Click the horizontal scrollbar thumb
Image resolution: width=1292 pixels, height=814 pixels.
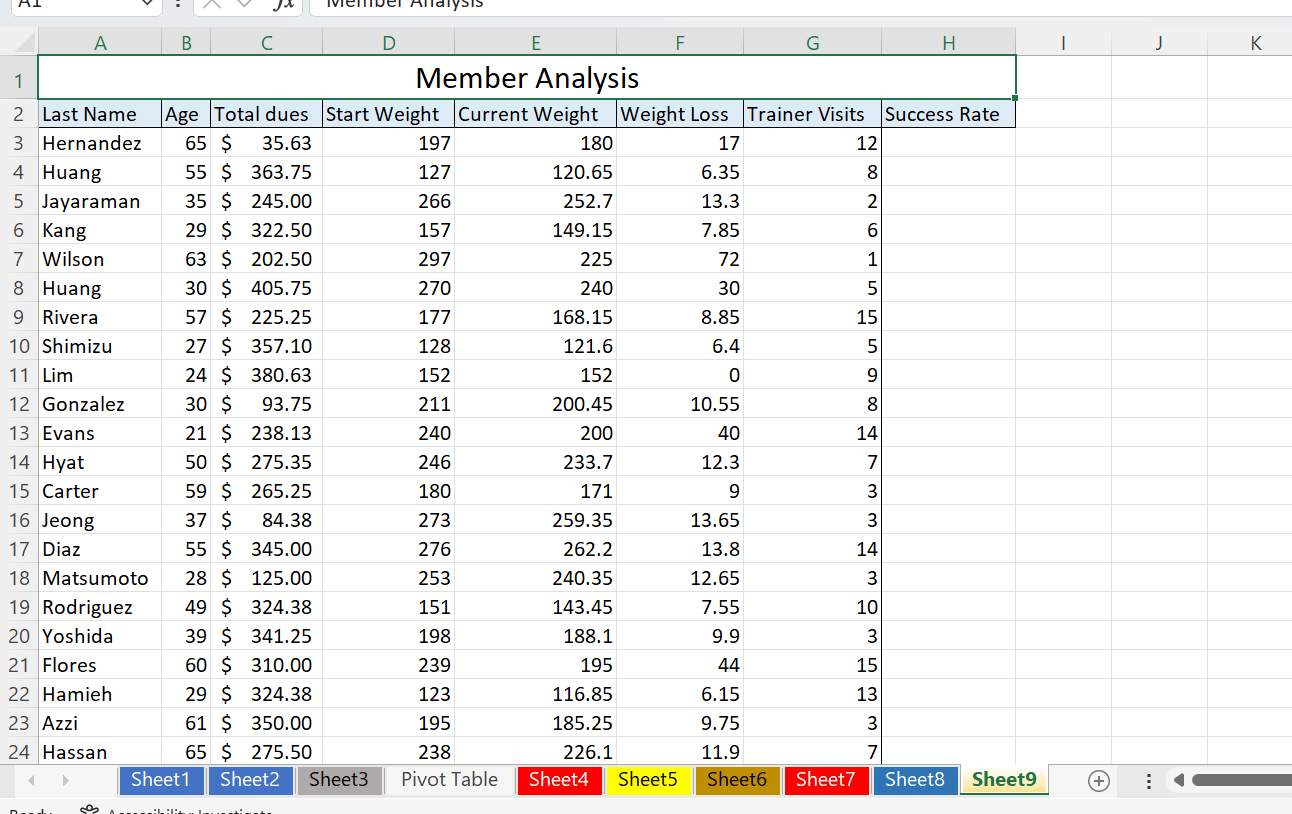1242,780
